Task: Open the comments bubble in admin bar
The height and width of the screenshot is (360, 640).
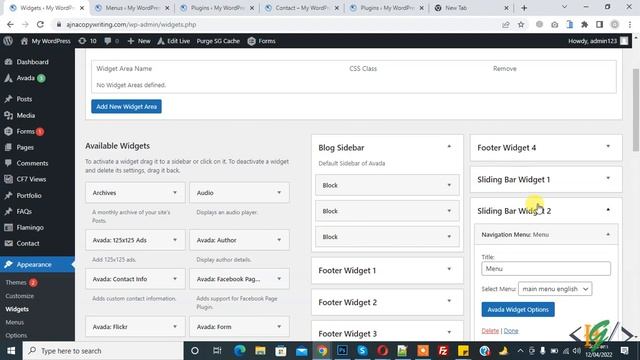Action: click(111, 41)
